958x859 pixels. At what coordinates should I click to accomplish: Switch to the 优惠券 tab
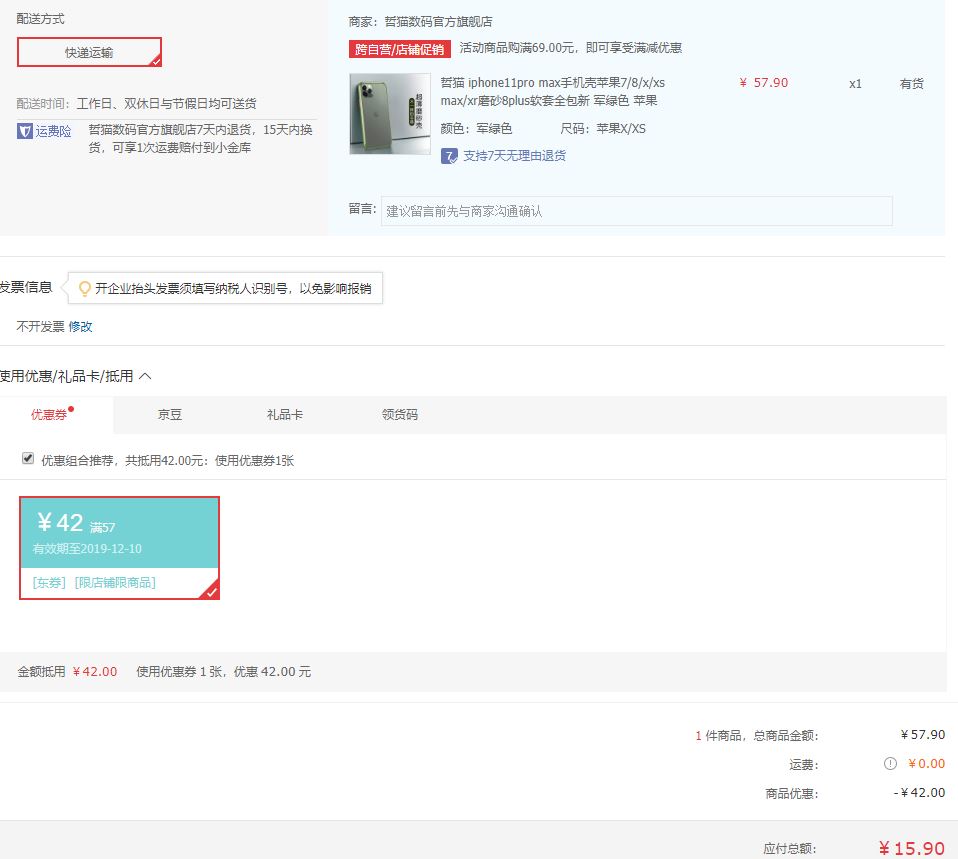49,414
